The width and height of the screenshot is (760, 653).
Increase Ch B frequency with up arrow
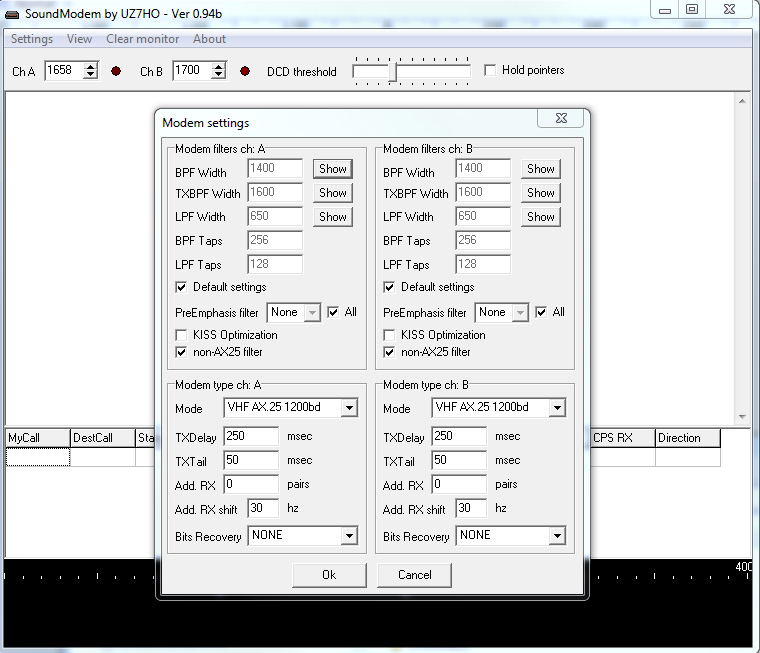coord(219,66)
